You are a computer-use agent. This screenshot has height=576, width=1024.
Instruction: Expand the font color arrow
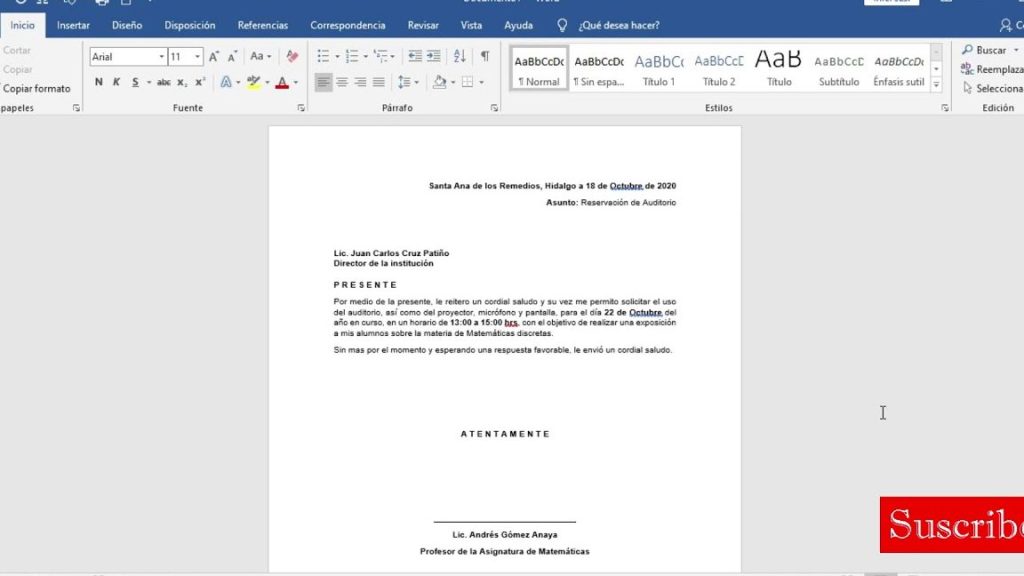(296, 82)
